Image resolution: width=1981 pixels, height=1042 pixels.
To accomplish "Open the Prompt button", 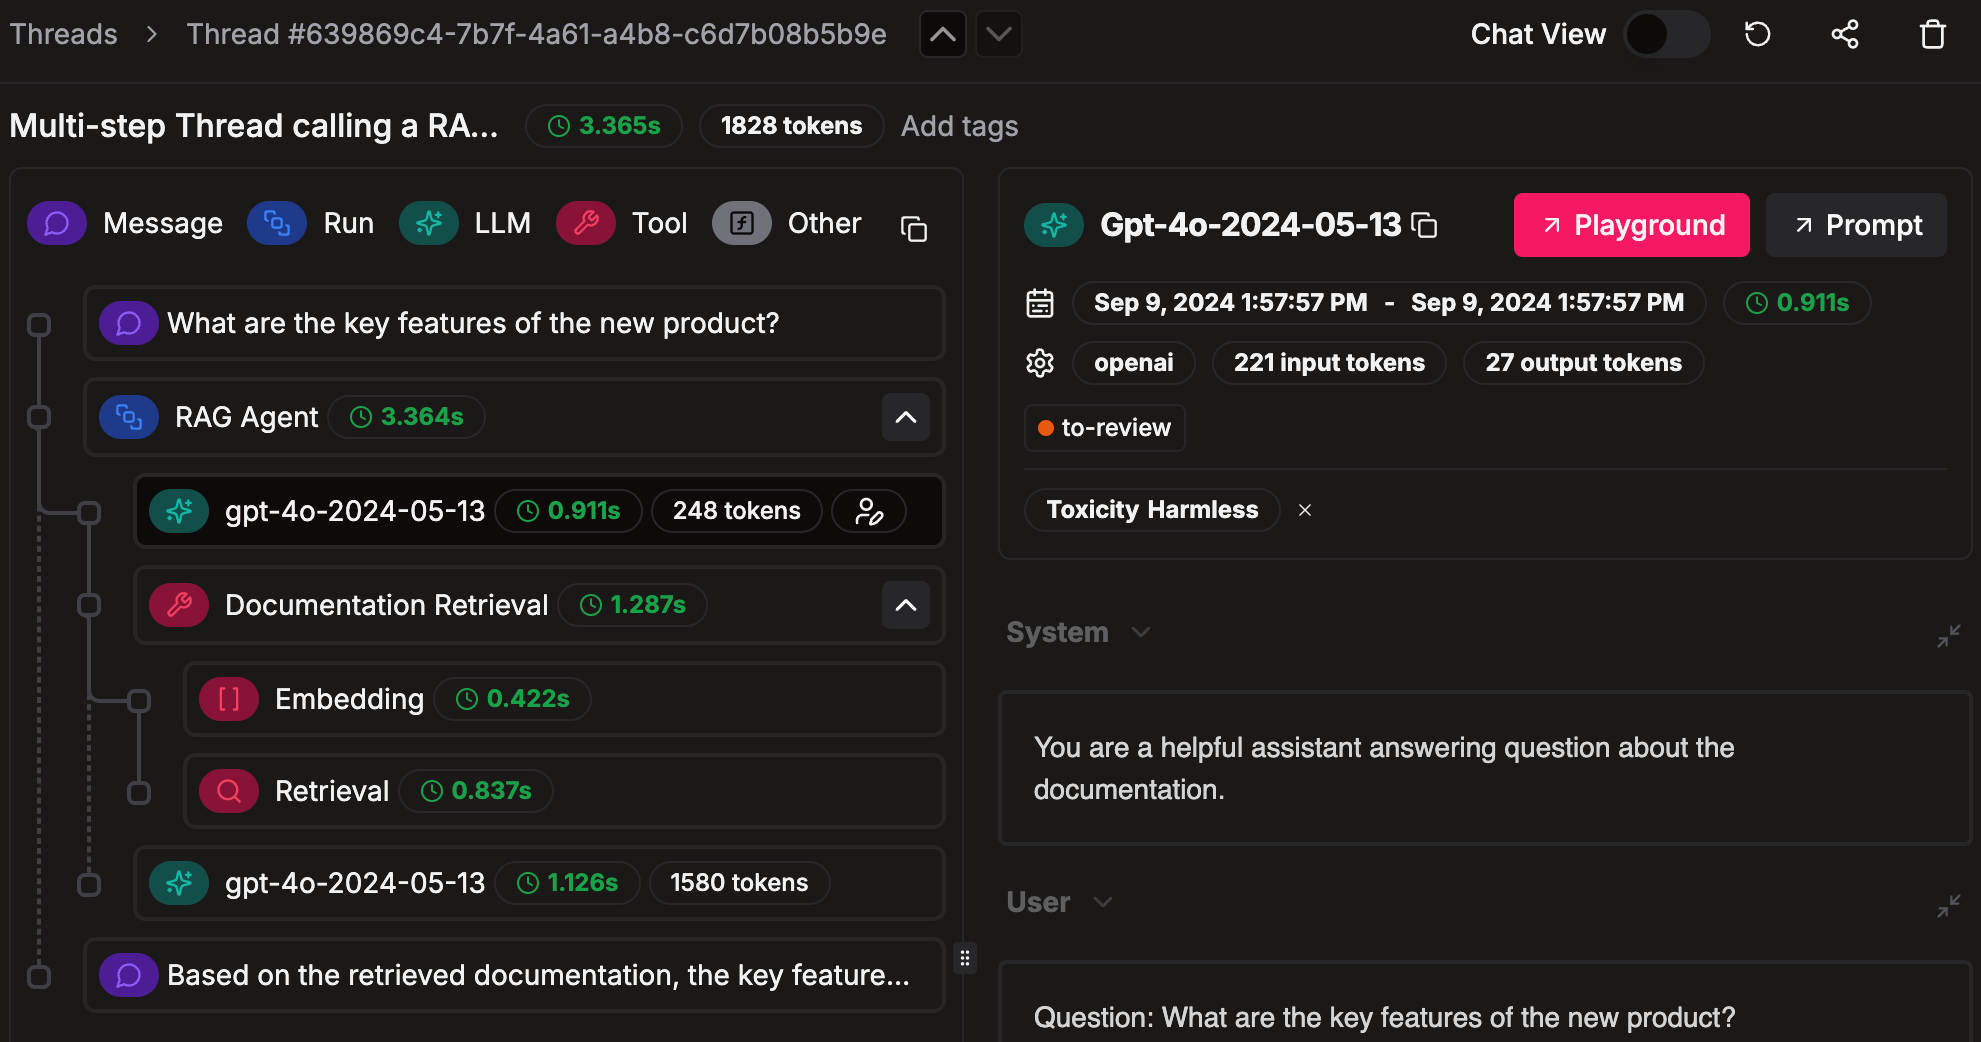I will pyautogui.click(x=1856, y=226).
